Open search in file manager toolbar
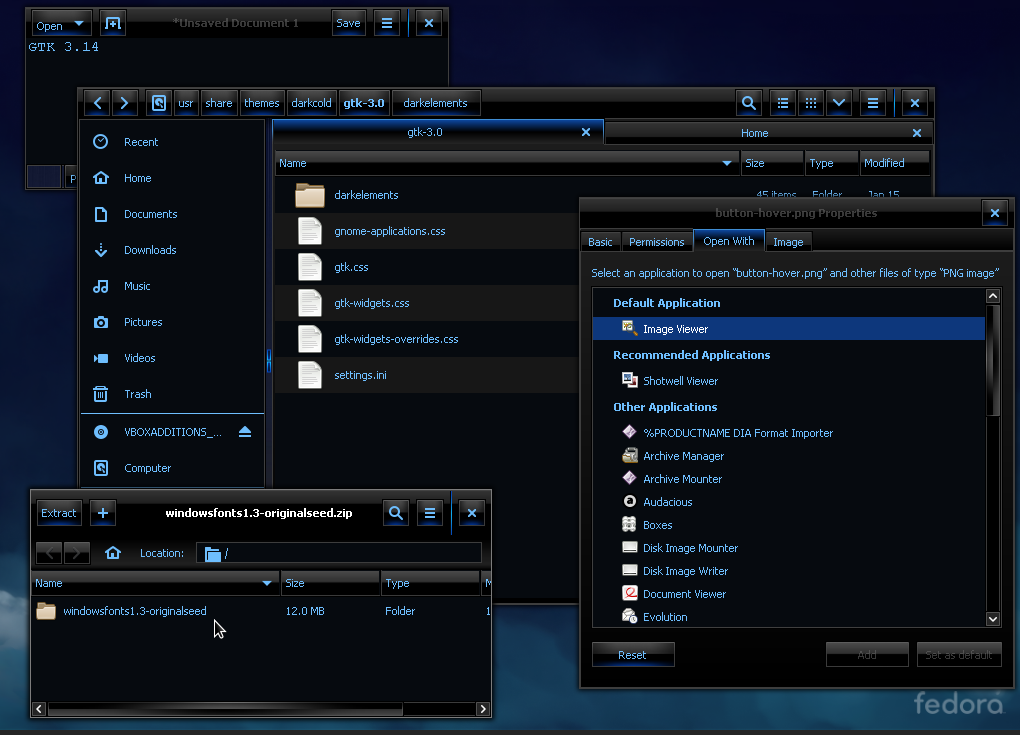The image size is (1020, 735). [749, 103]
